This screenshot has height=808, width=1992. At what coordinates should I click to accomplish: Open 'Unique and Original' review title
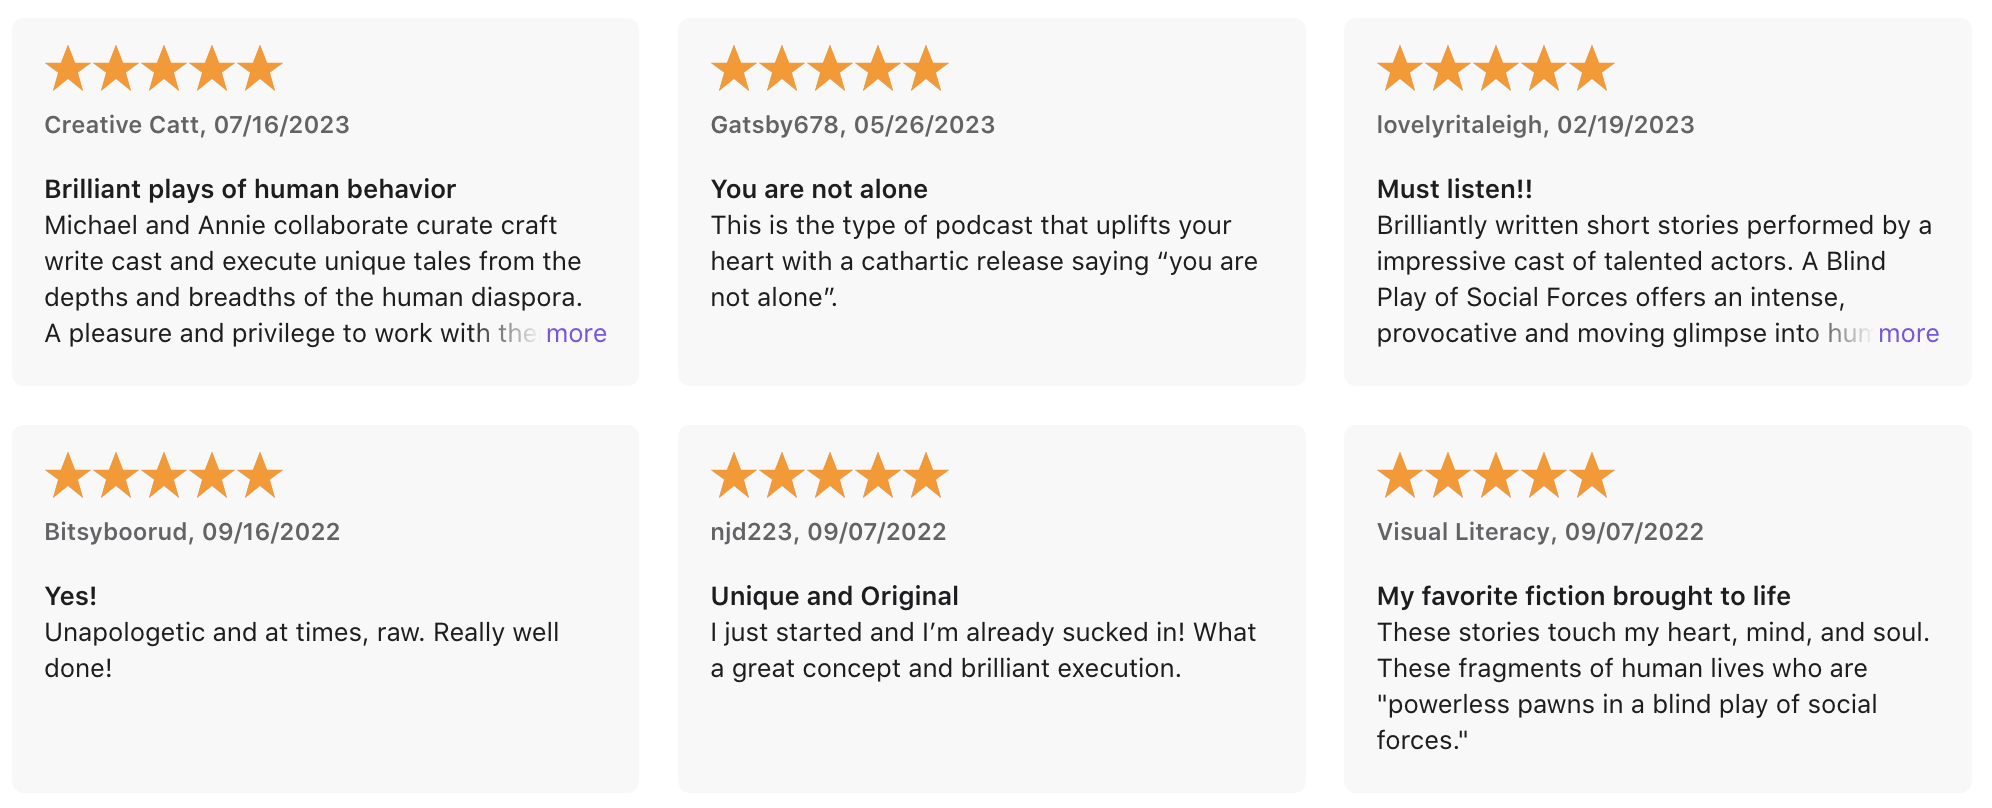(835, 596)
